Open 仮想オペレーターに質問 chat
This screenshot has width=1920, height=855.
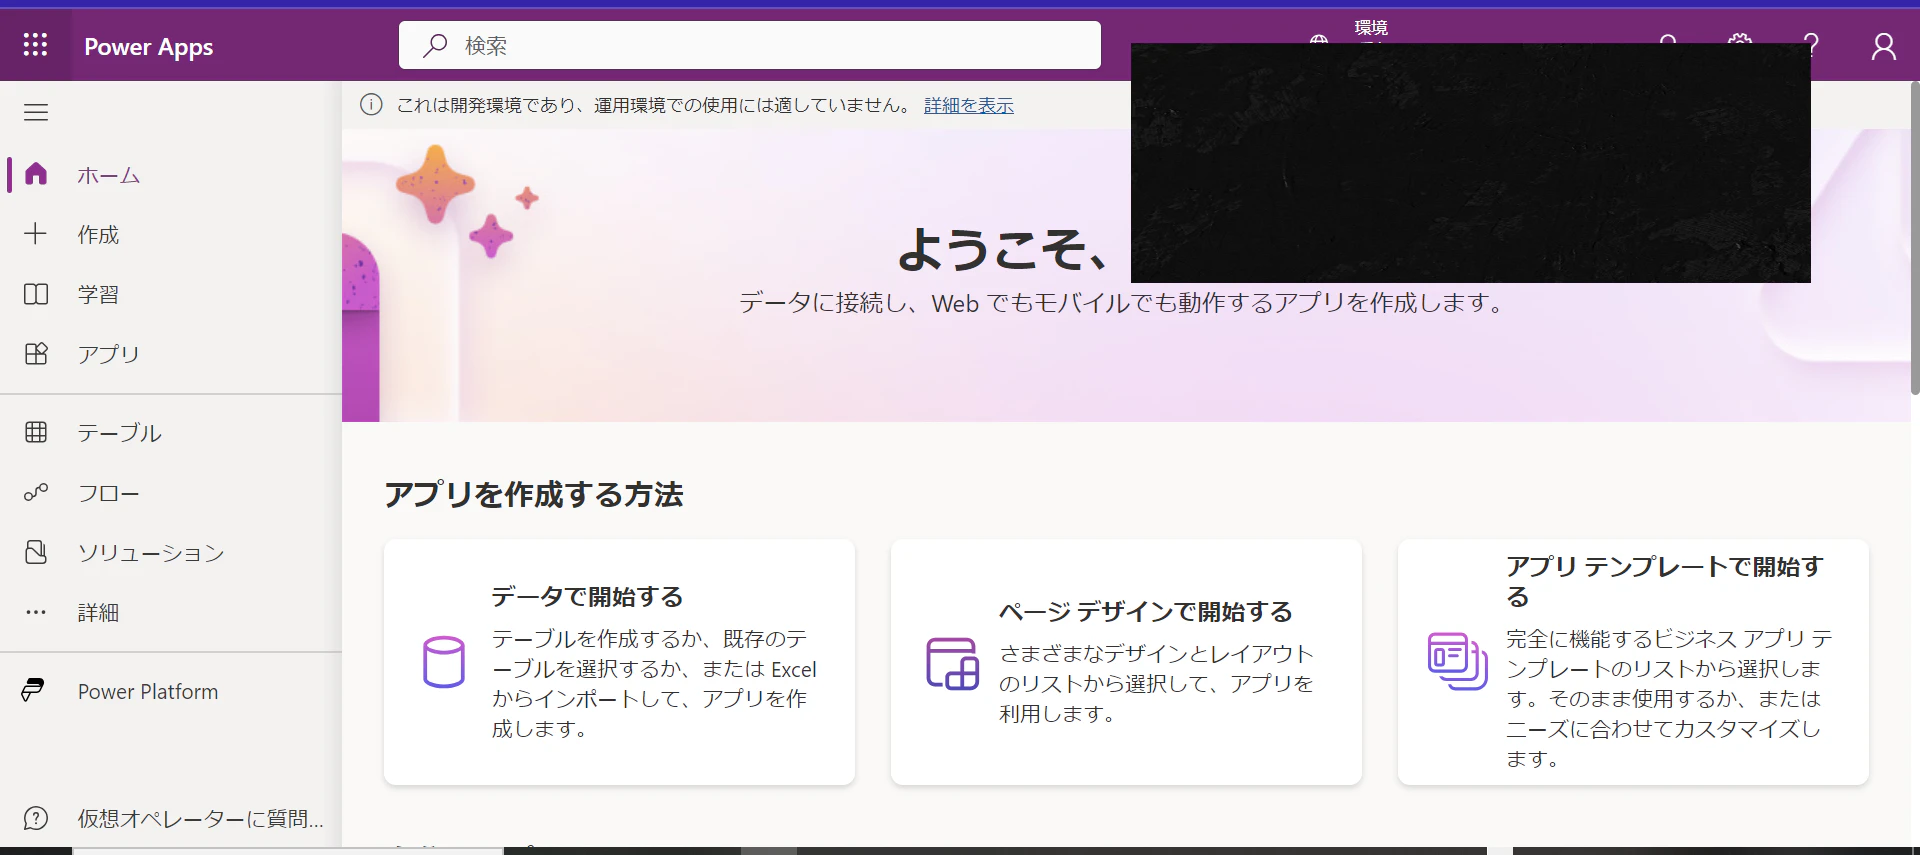tap(171, 818)
